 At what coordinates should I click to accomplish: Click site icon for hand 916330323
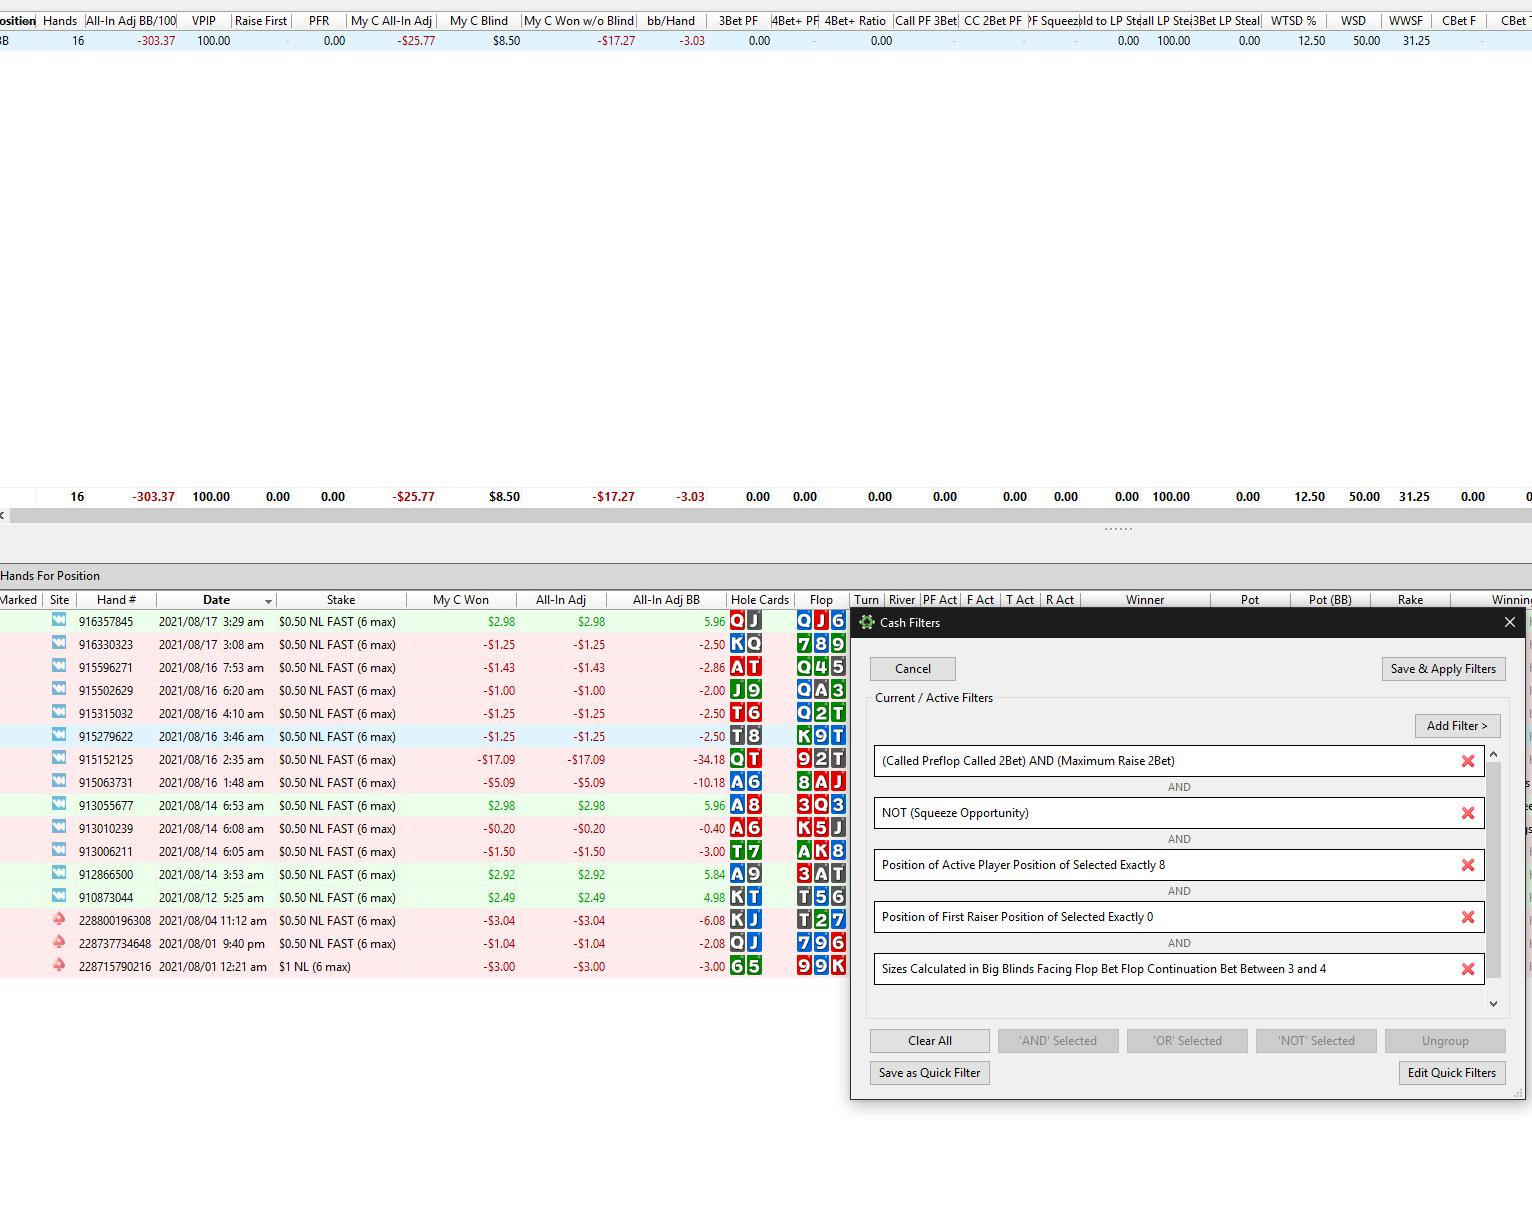click(x=59, y=644)
